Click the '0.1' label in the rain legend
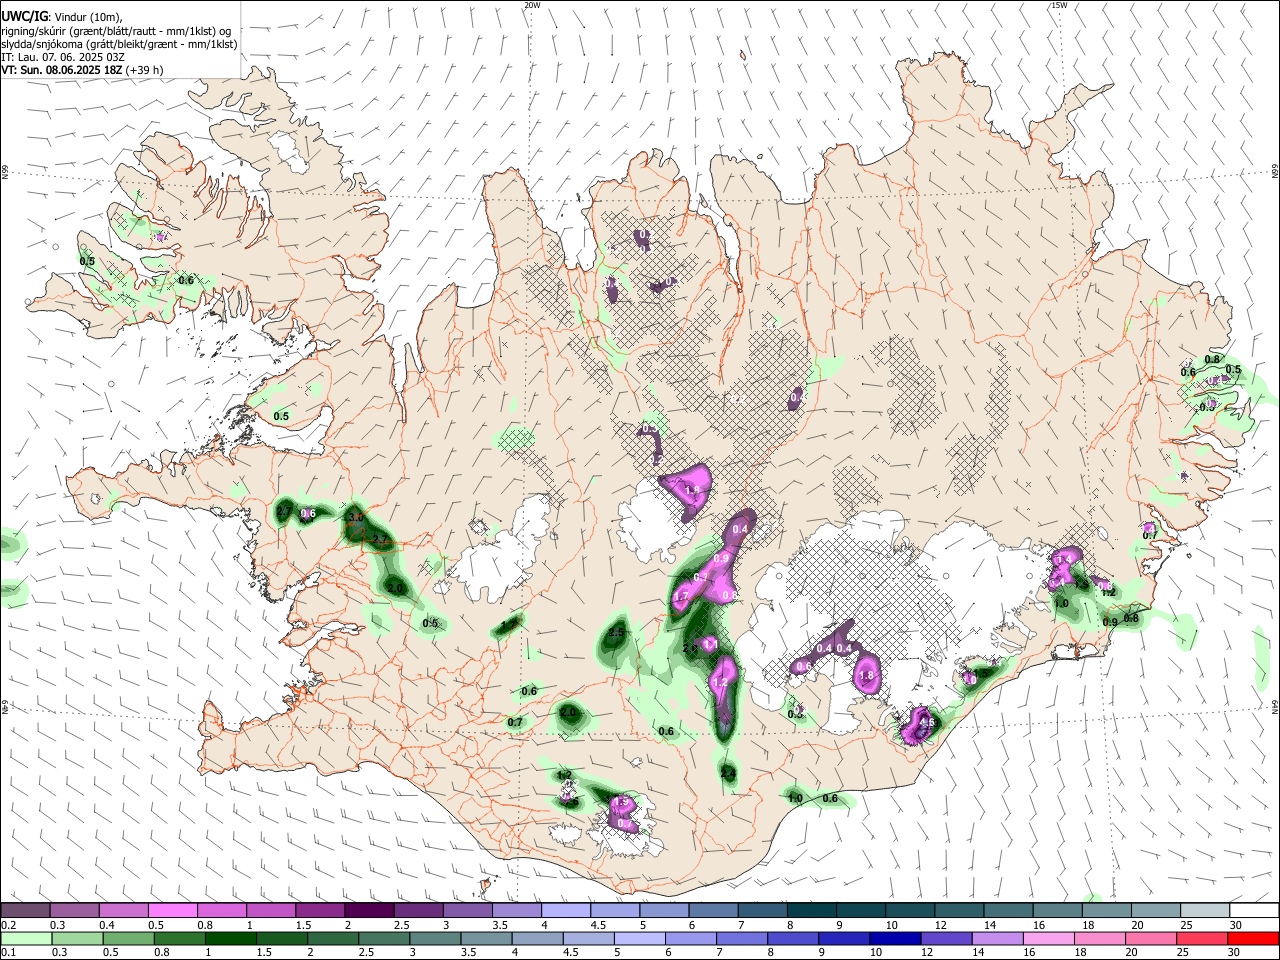Viewport: 1280px width, 960px height. [8, 953]
